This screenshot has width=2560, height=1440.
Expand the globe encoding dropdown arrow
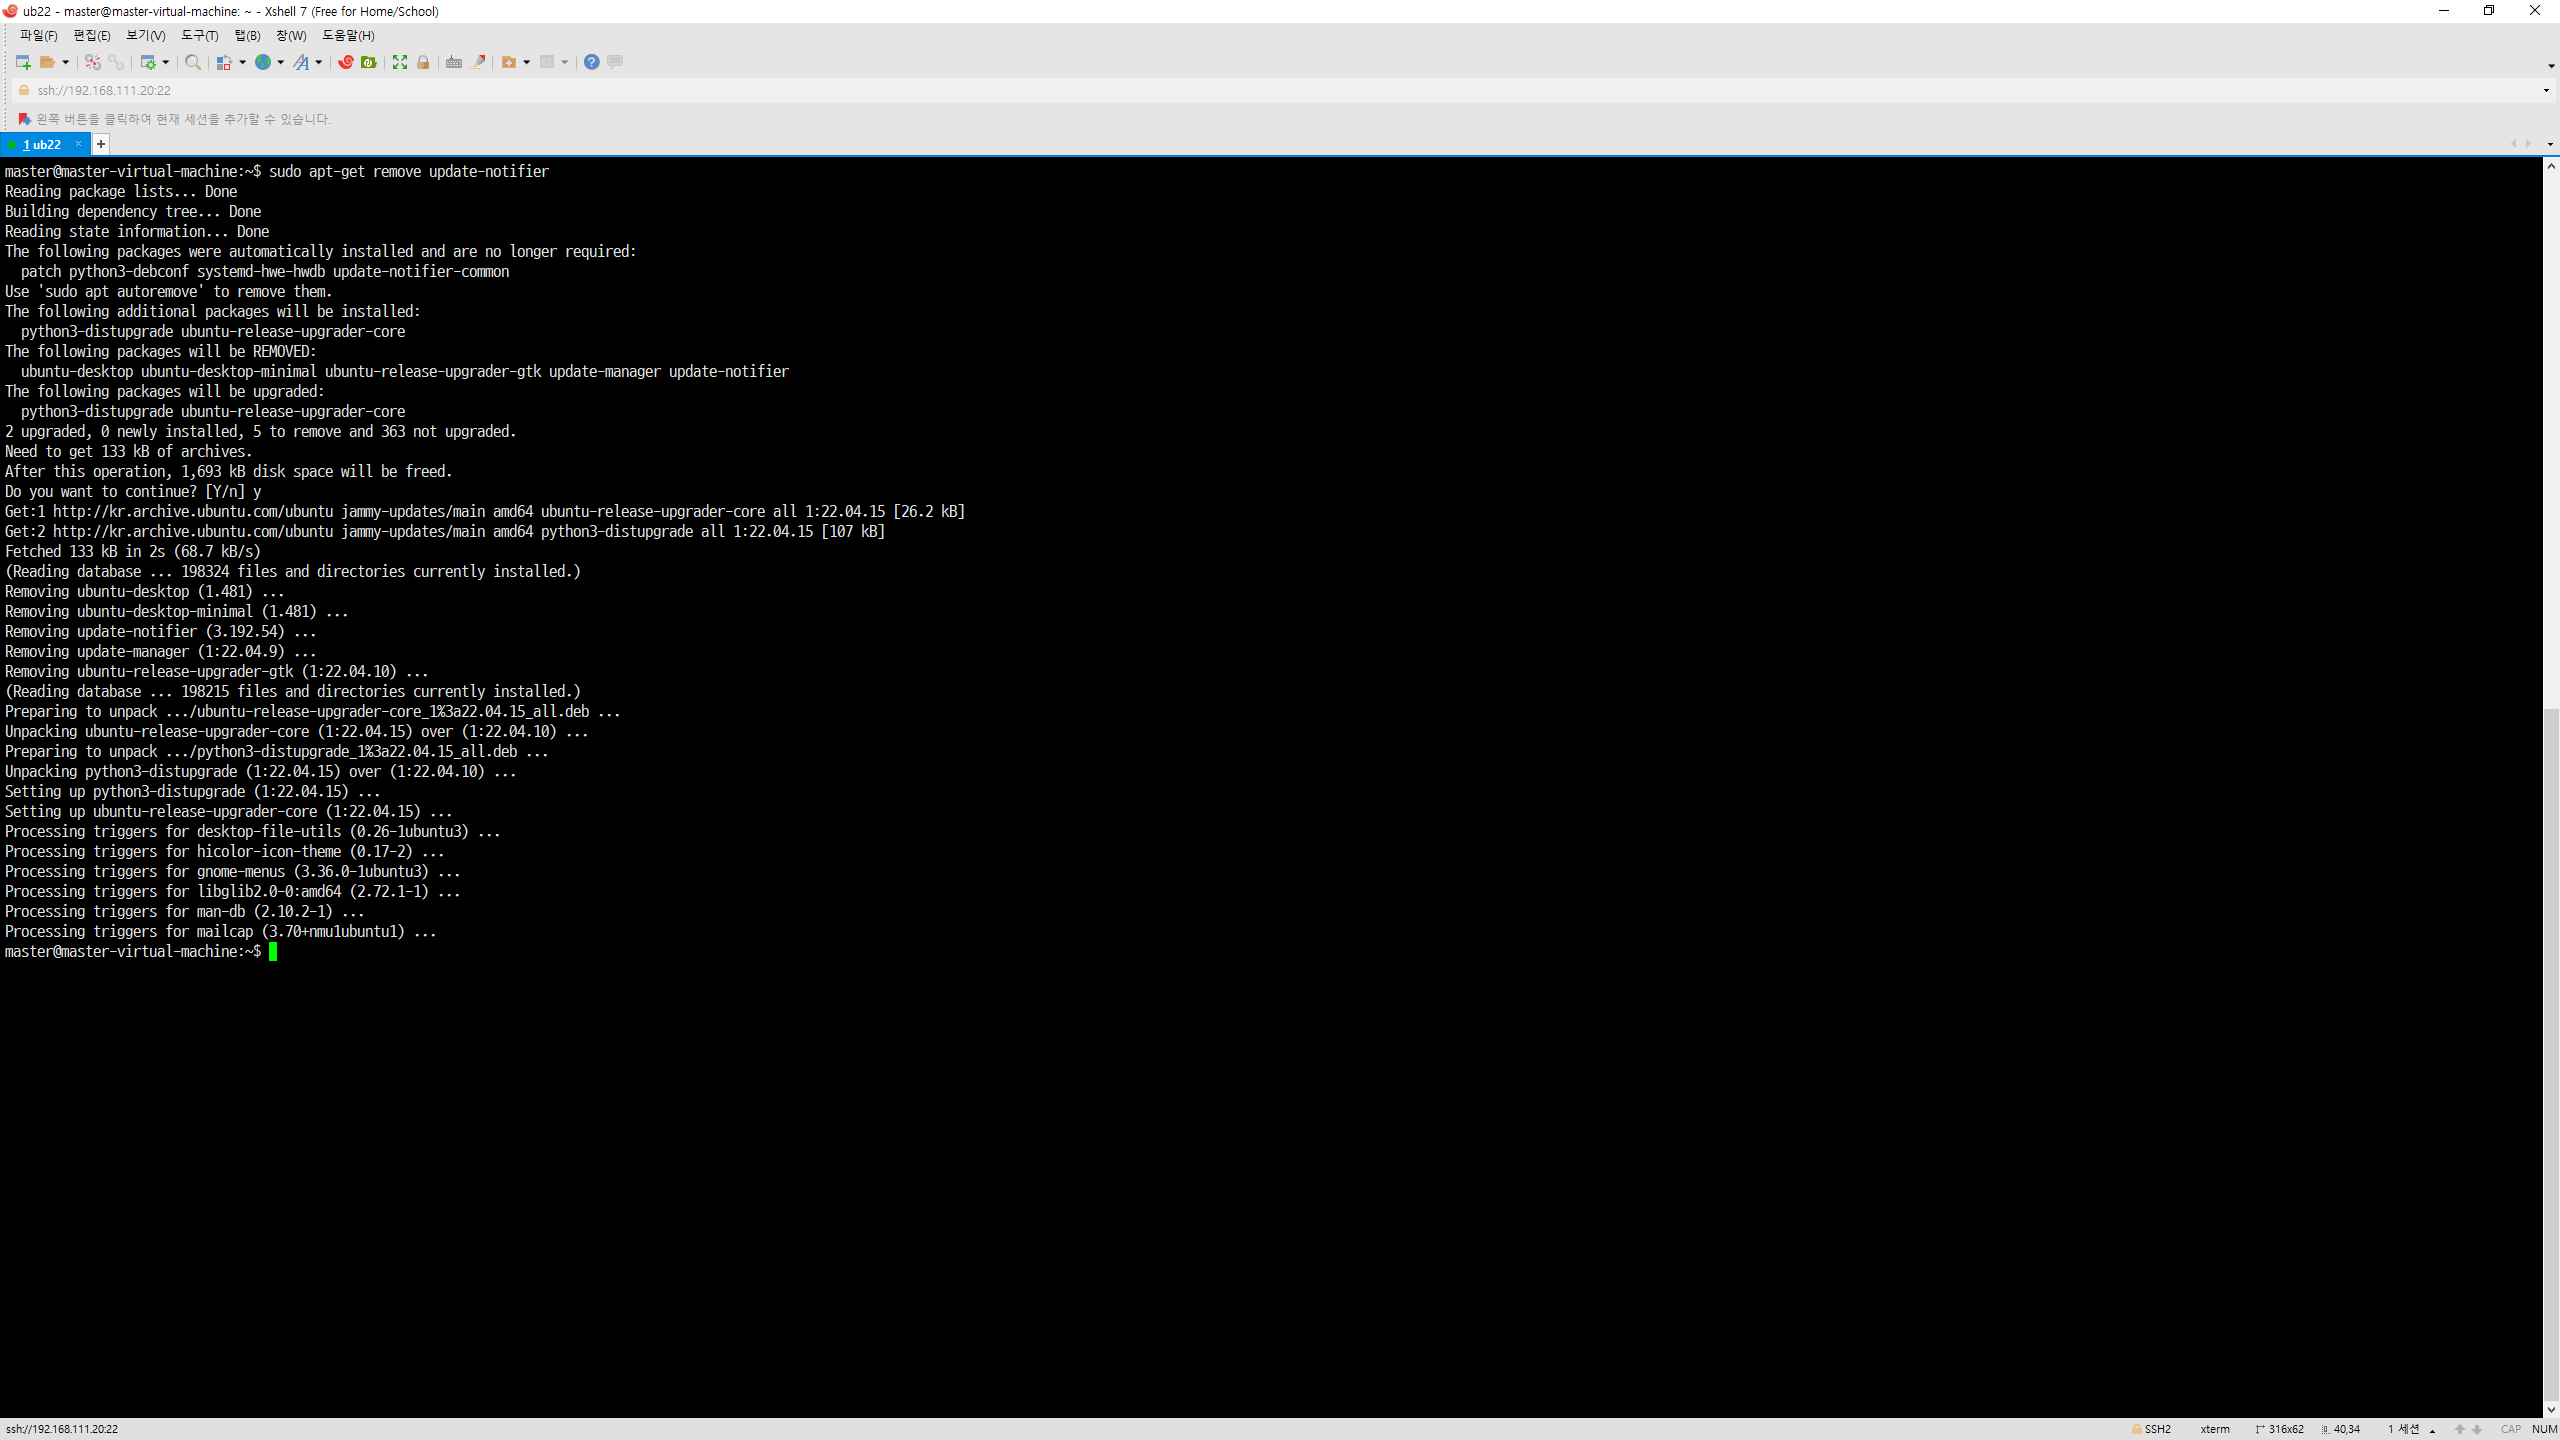point(281,62)
